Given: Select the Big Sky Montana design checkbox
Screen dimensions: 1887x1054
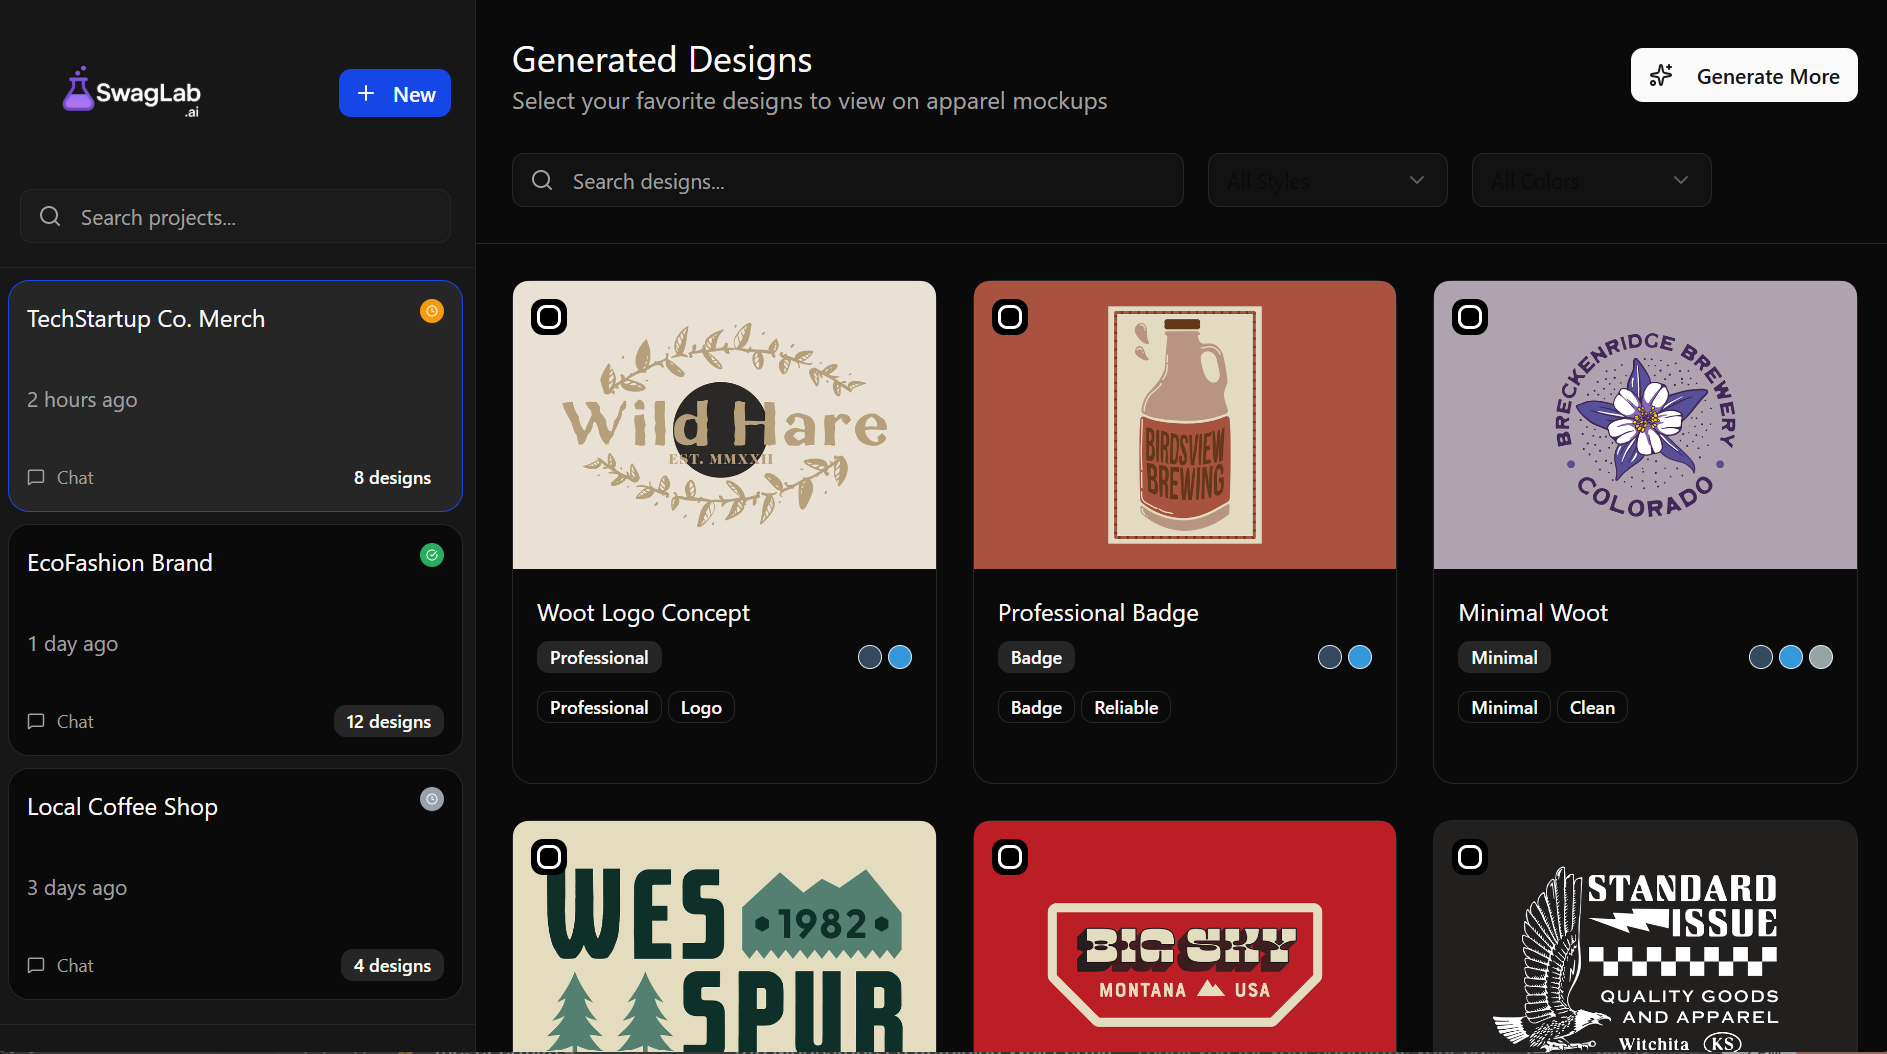Looking at the screenshot, I should point(1010,857).
